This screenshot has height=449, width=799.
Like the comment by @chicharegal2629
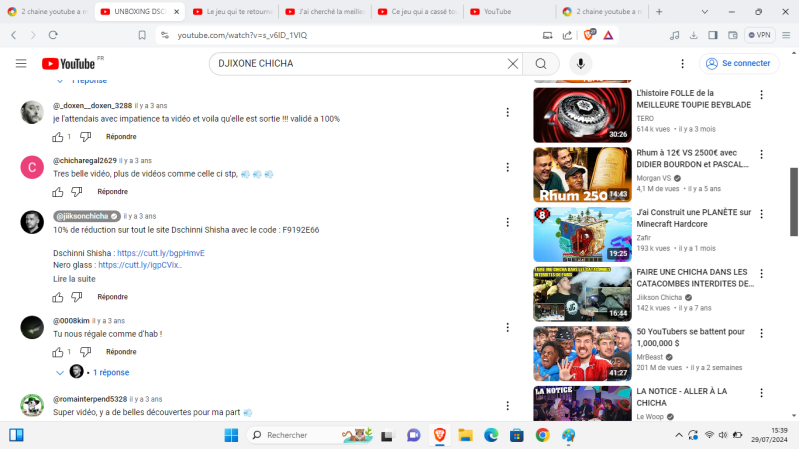pos(58,192)
